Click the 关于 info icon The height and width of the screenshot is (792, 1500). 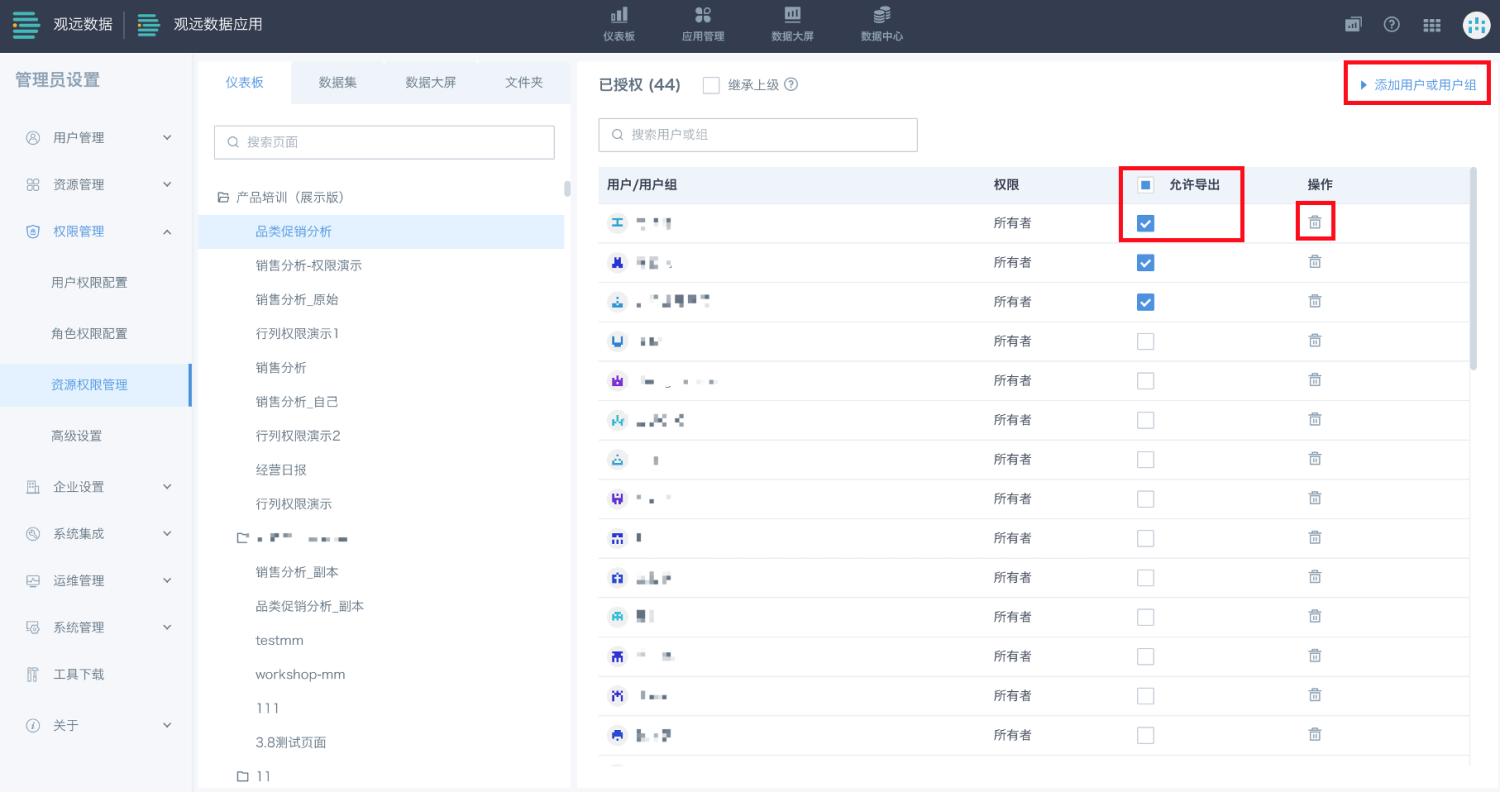click(33, 725)
